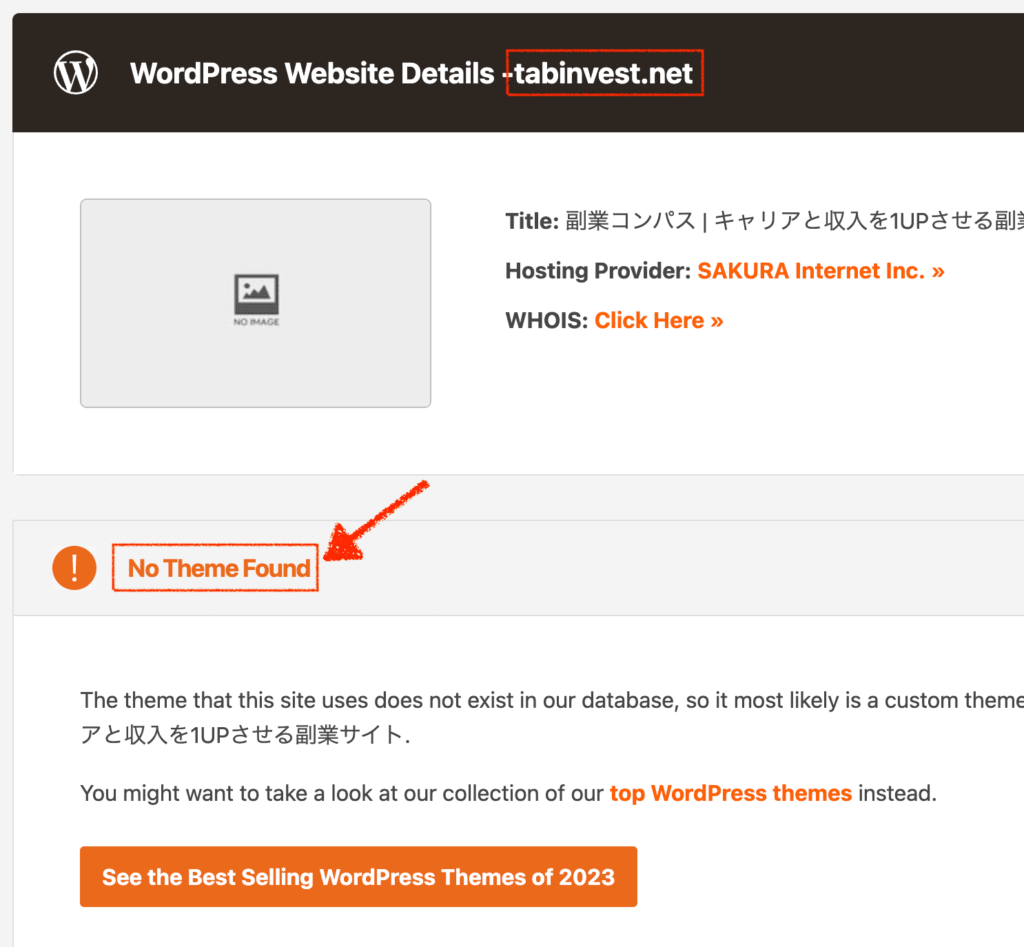Screen dimensions: 1024x947
Task: Click the You might want to take sentence
Action: pyautogui.click(x=509, y=793)
